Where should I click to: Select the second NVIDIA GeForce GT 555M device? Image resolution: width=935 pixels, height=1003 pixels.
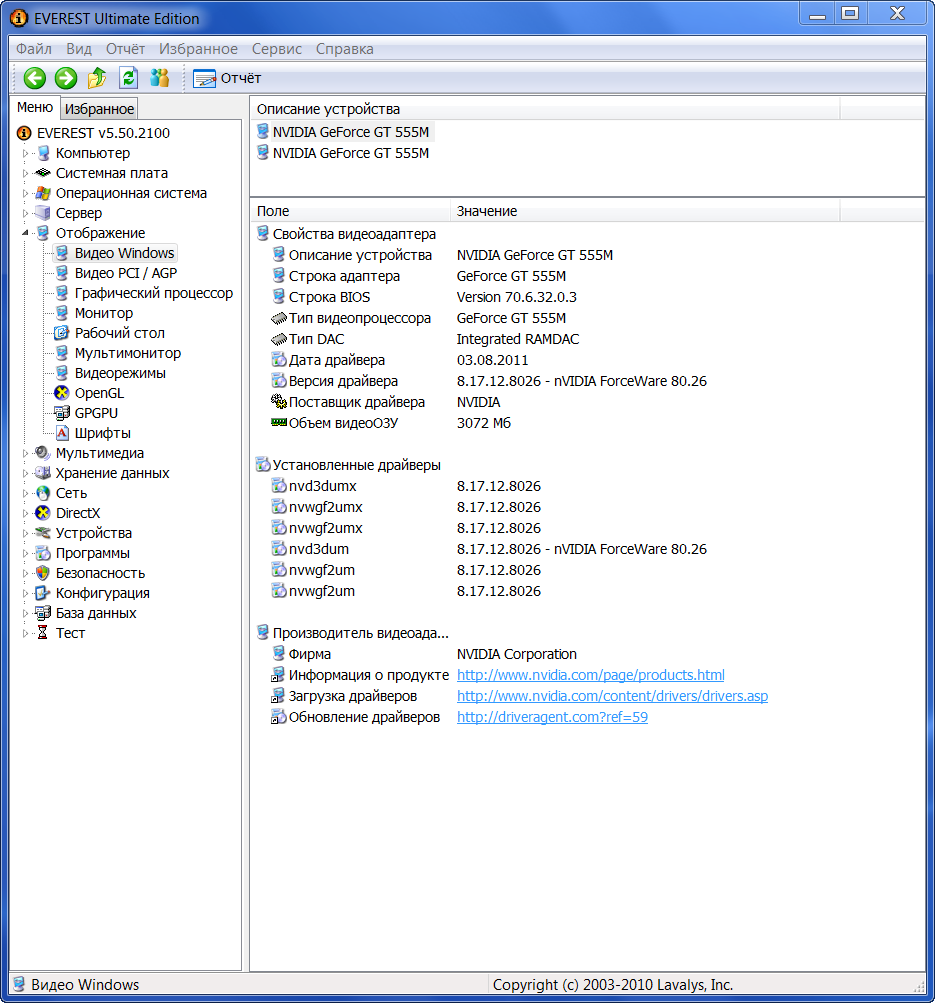350,153
